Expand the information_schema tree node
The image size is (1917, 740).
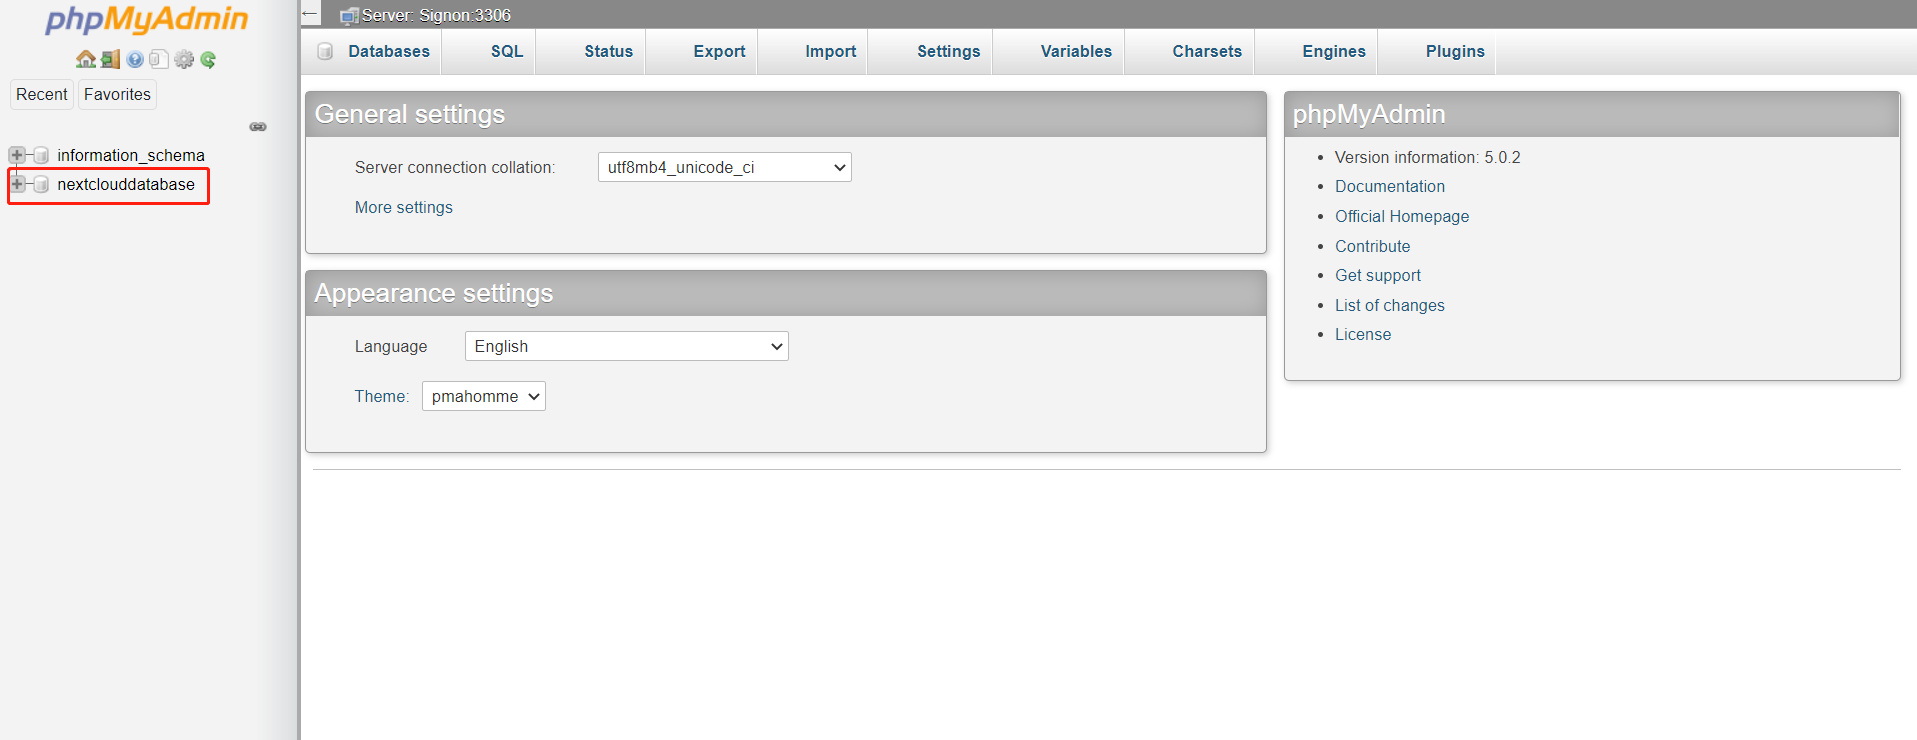point(17,155)
